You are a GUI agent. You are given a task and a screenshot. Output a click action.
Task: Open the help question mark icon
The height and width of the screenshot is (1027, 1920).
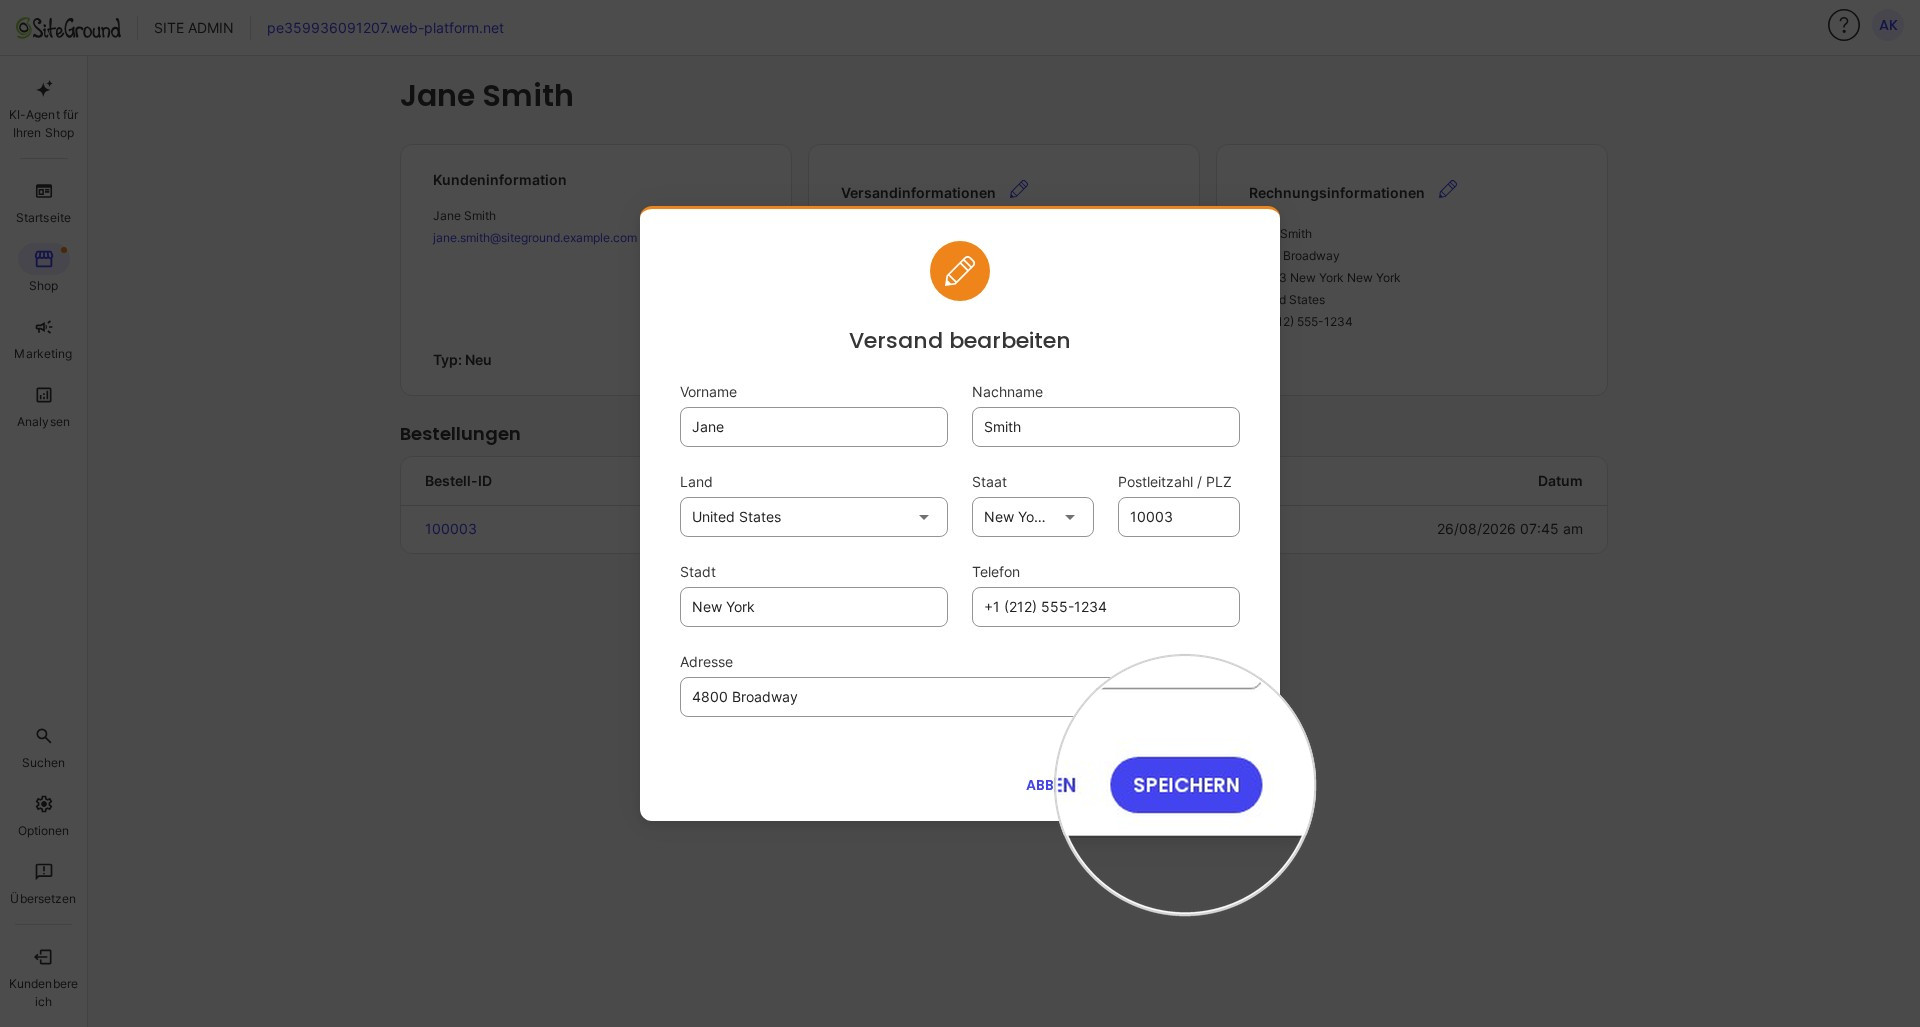click(1843, 25)
